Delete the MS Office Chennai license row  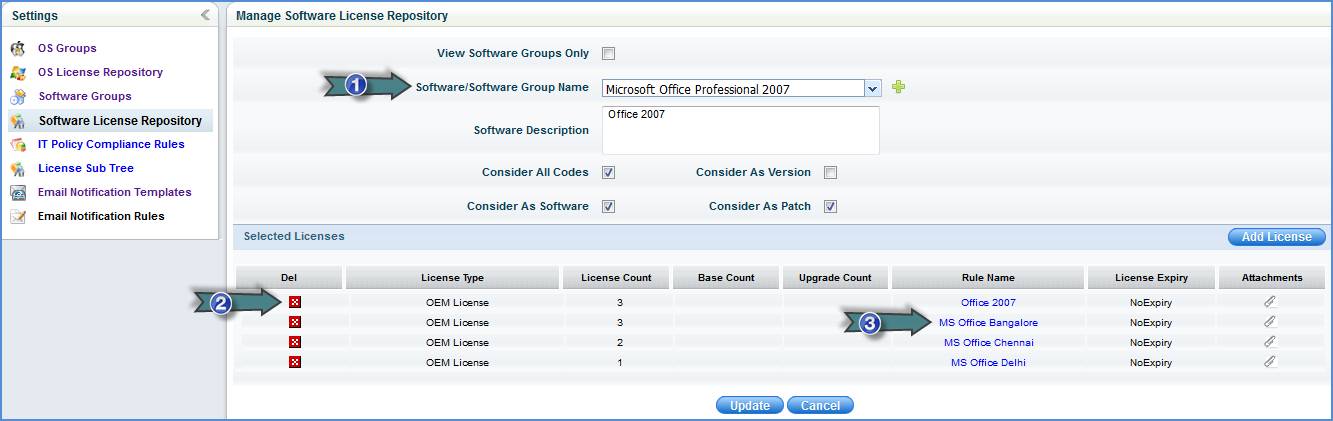point(295,342)
